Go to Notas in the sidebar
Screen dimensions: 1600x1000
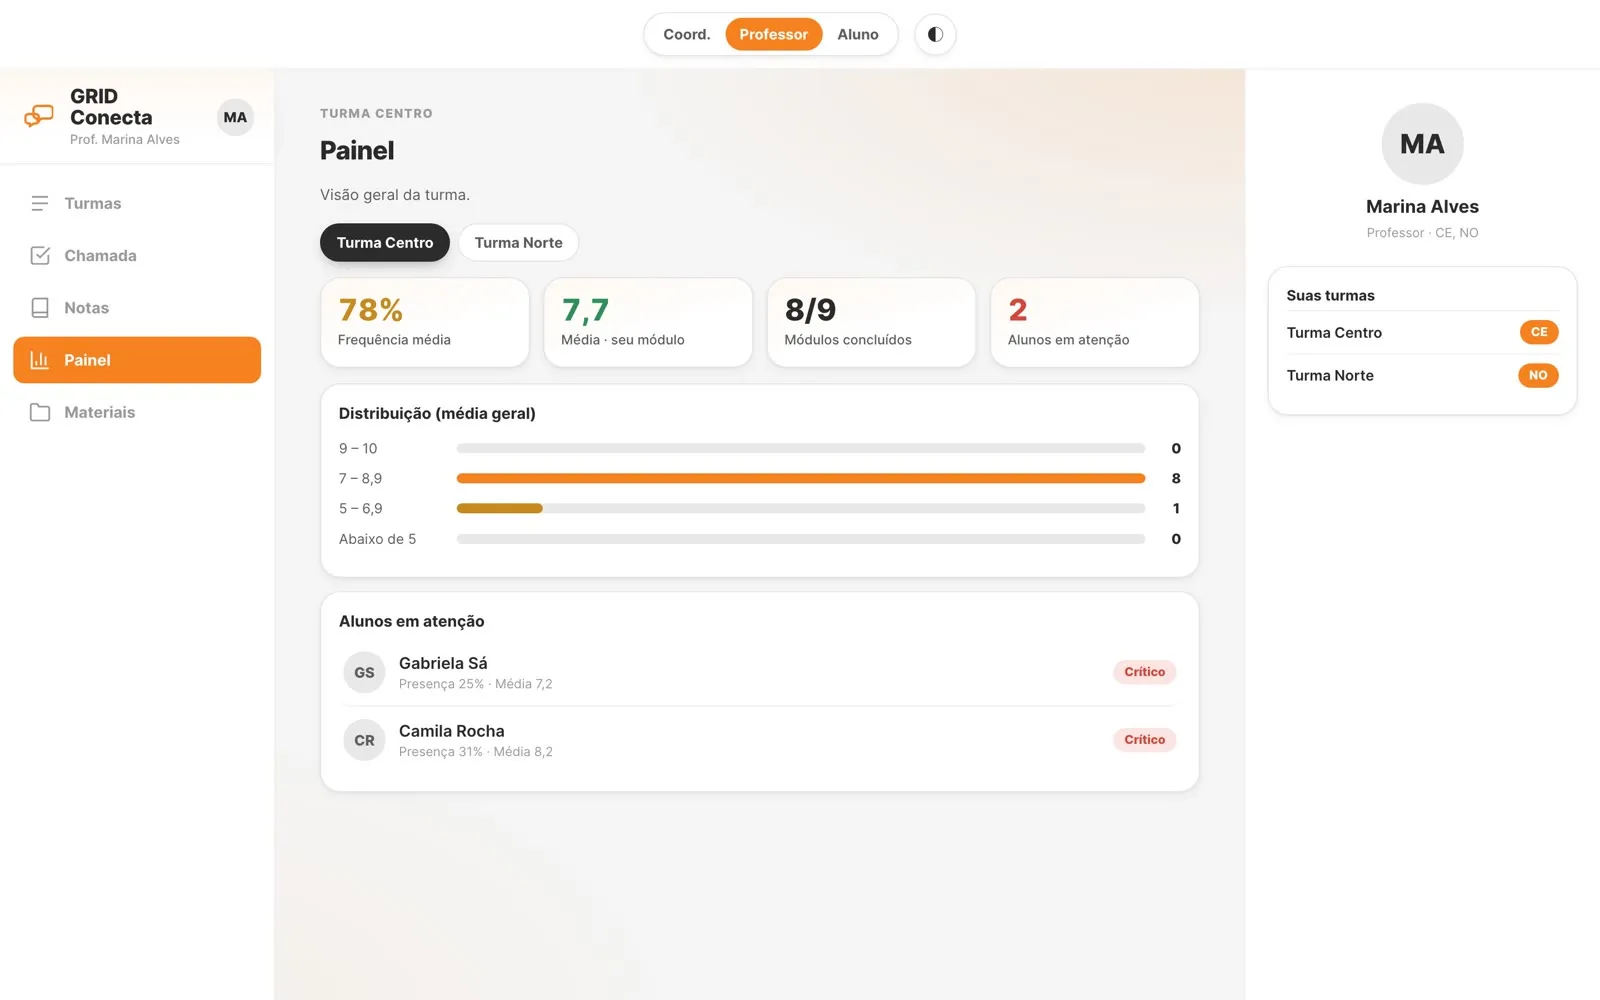point(137,308)
